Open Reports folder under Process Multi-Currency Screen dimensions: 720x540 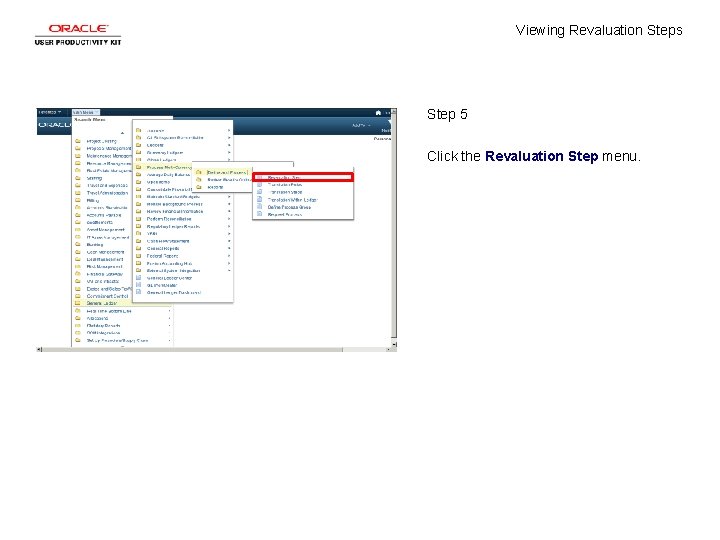coord(215,187)
